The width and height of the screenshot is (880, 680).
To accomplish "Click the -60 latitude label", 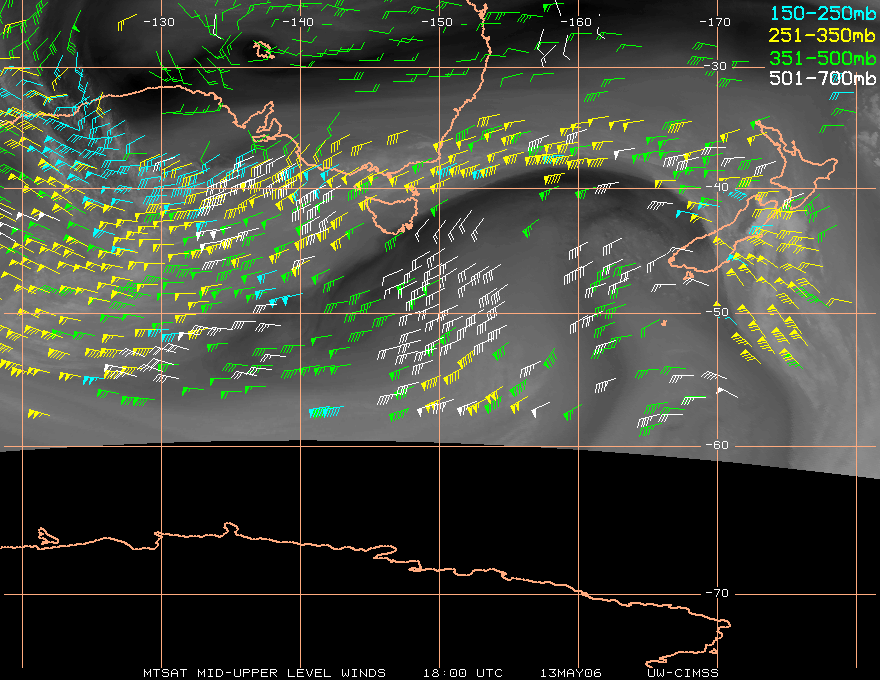I will point(717,445).
